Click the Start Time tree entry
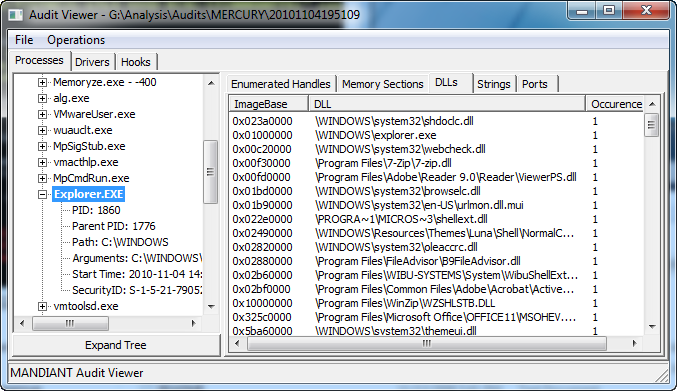The height and width of the screenshot is (391, 677). (137, 274)
